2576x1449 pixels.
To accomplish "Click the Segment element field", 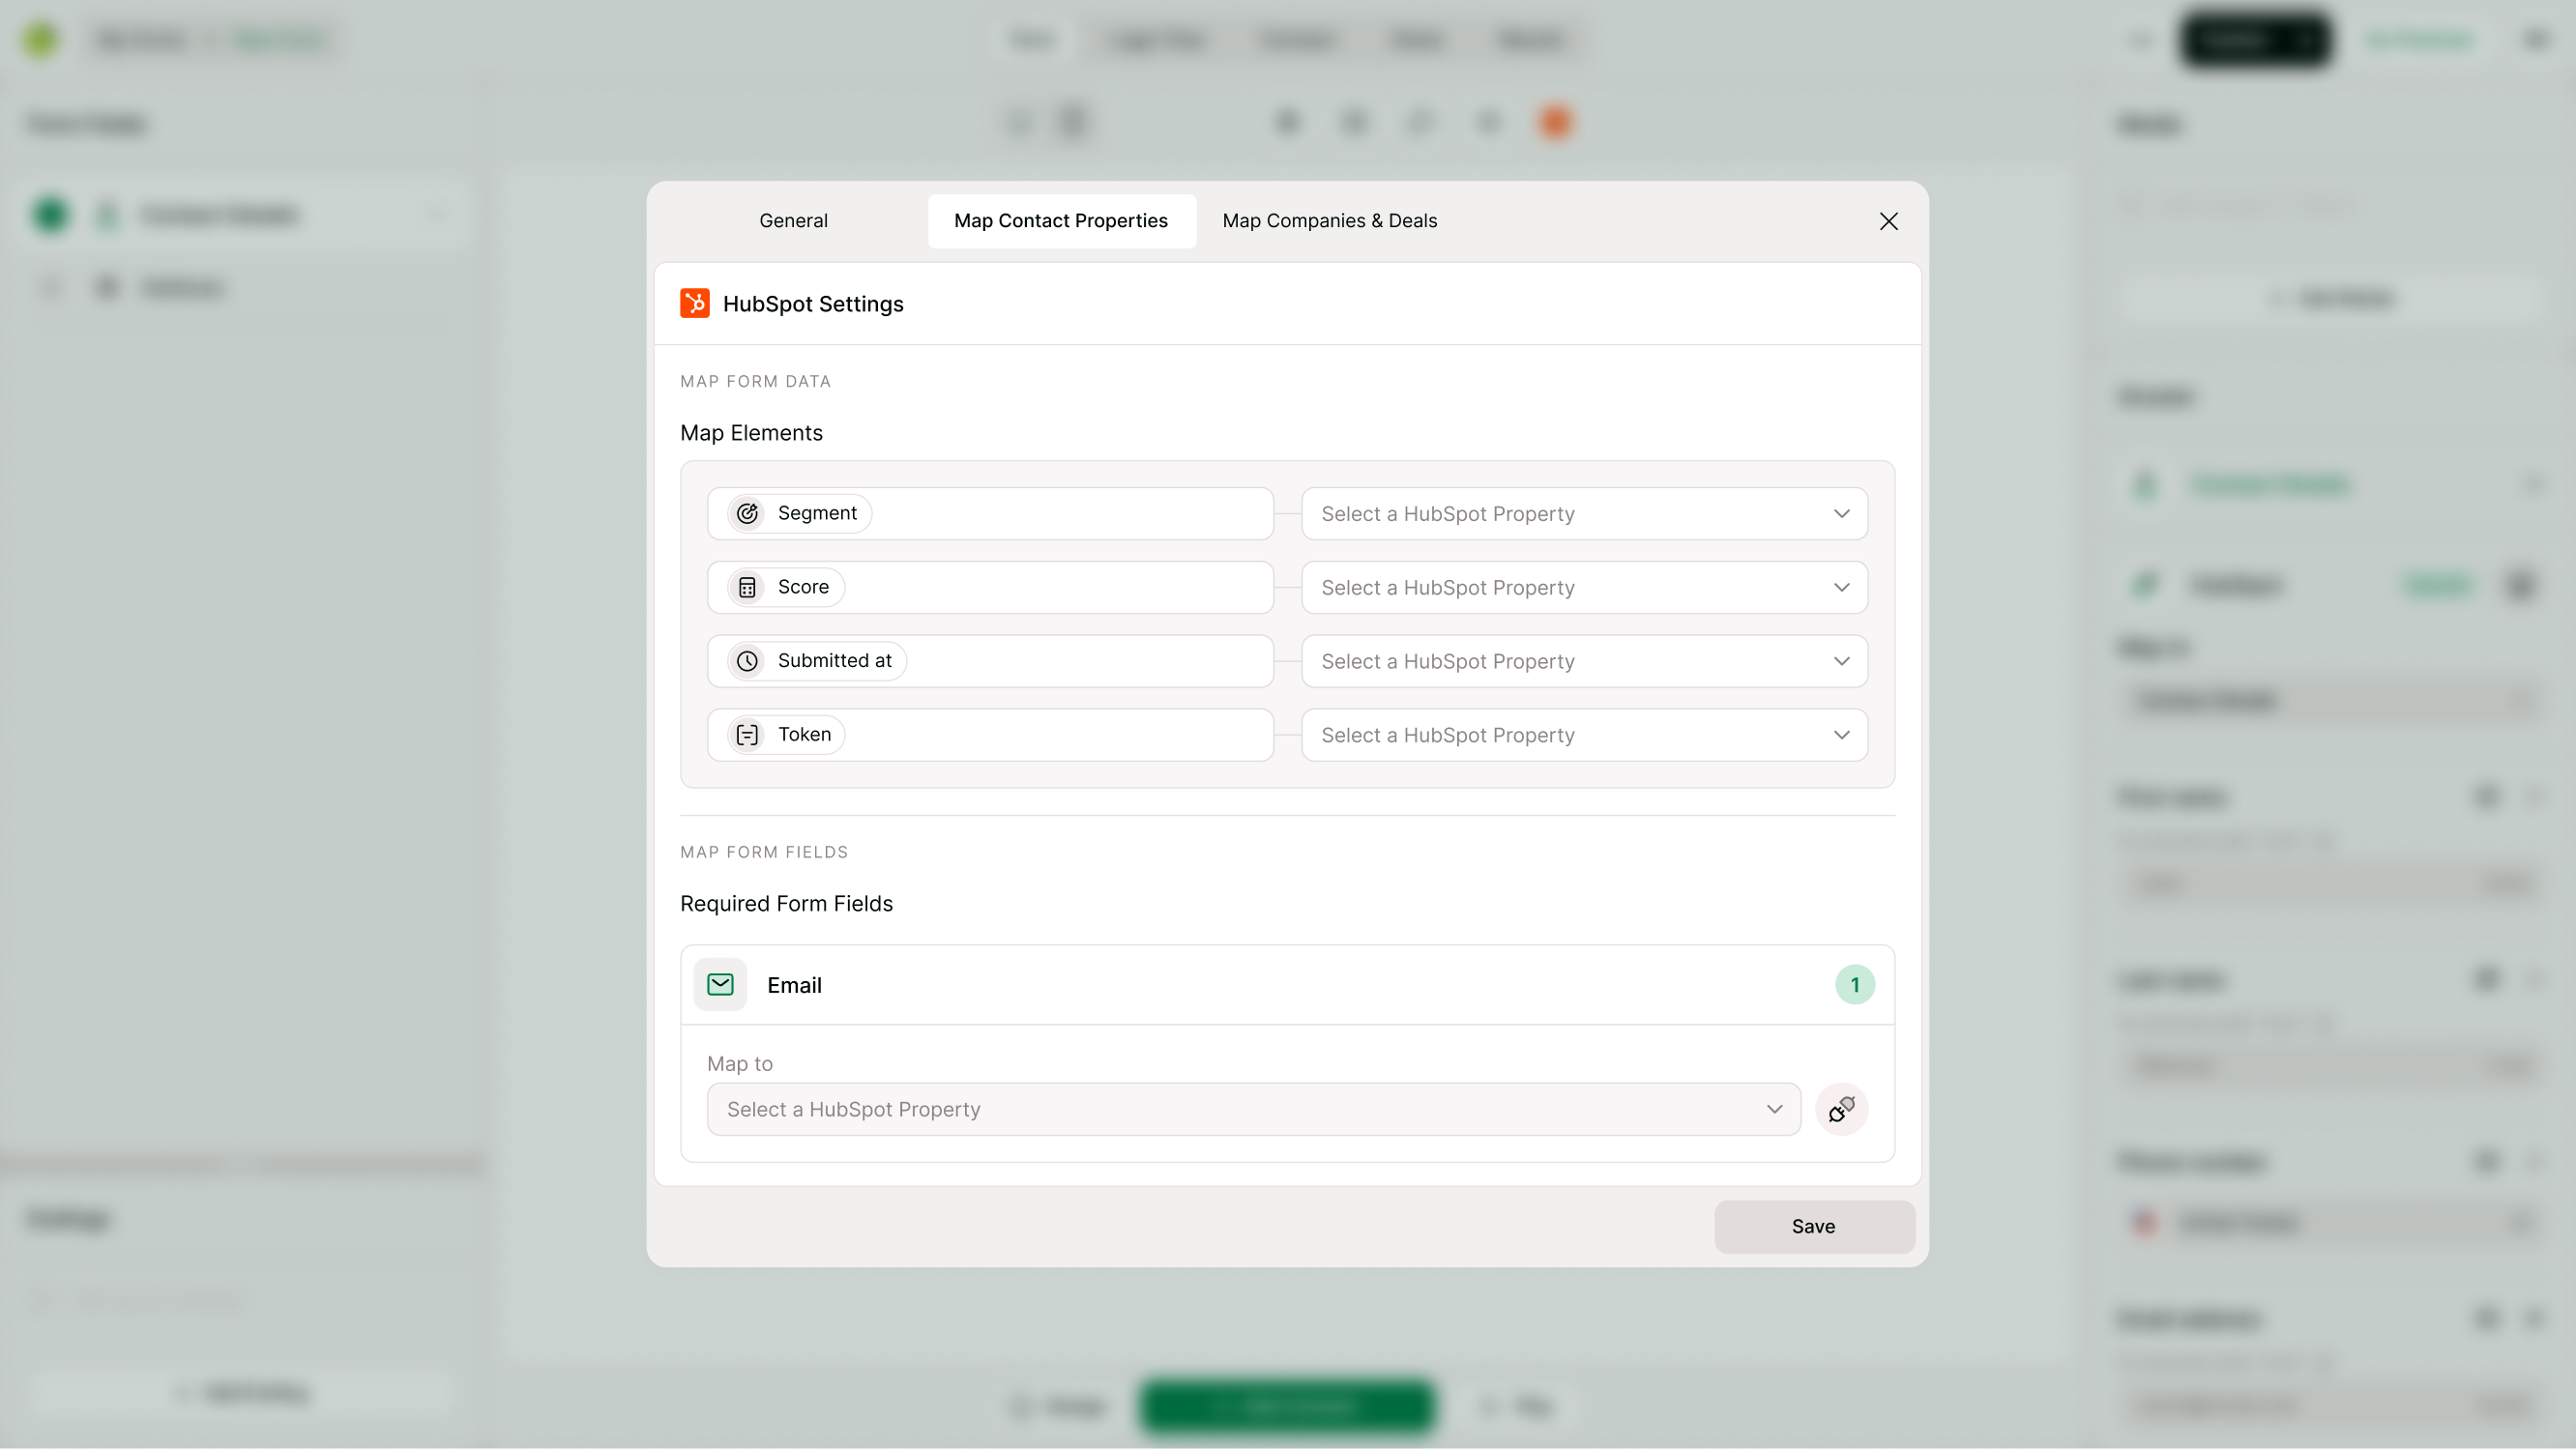I will tap(990, 514).
